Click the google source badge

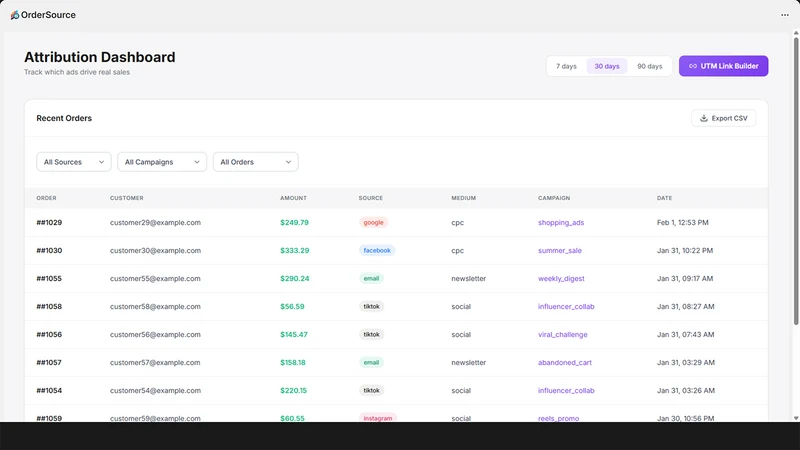(x=373, y=222)
